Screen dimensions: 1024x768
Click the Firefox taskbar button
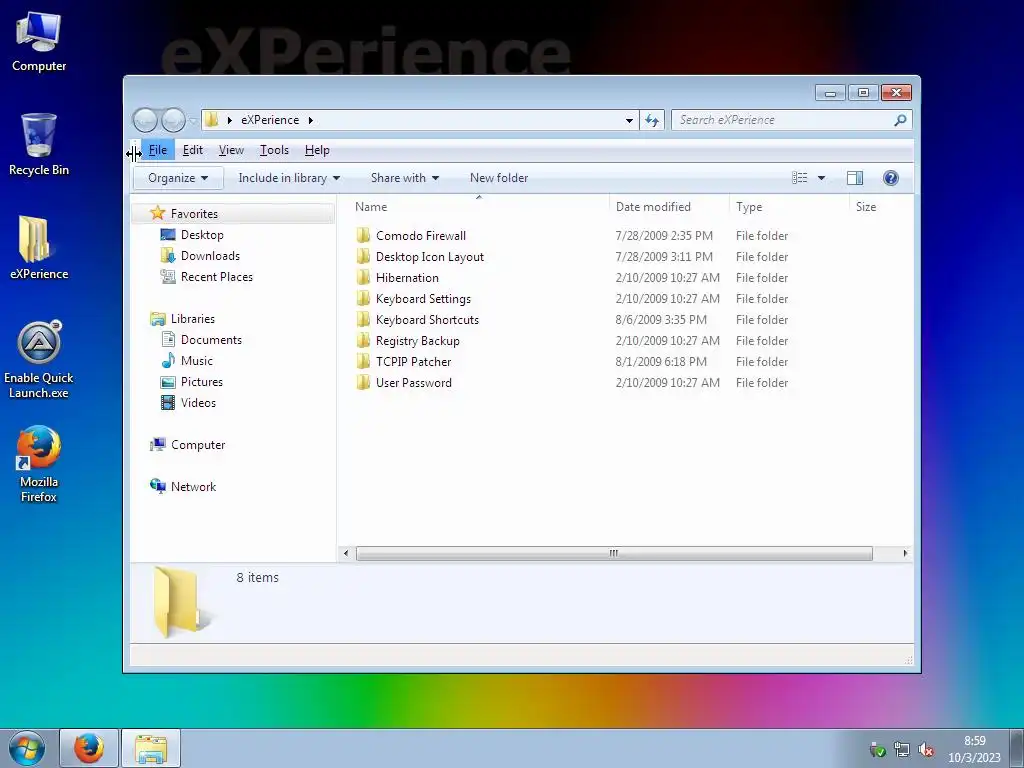tap(89, 748)
